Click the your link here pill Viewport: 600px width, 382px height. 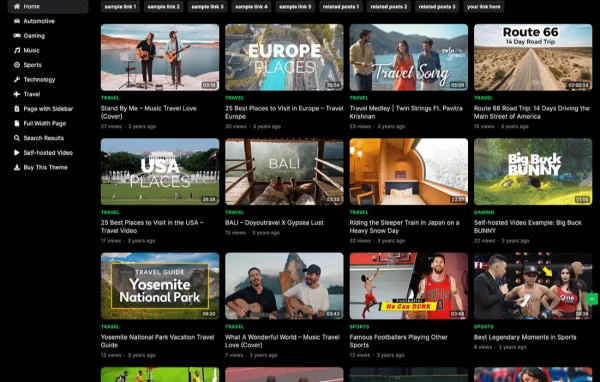[484, 7]
